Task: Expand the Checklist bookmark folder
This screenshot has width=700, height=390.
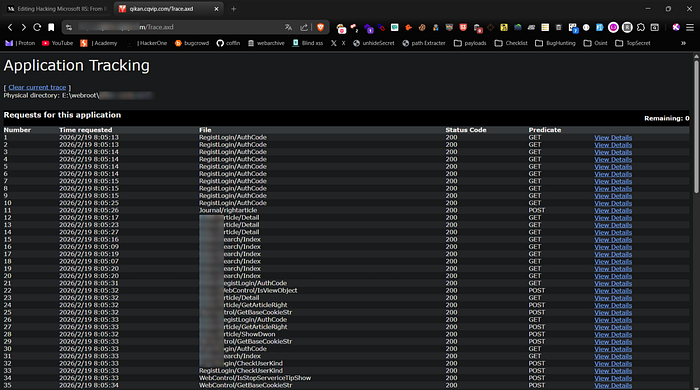Action: point(511,43)
